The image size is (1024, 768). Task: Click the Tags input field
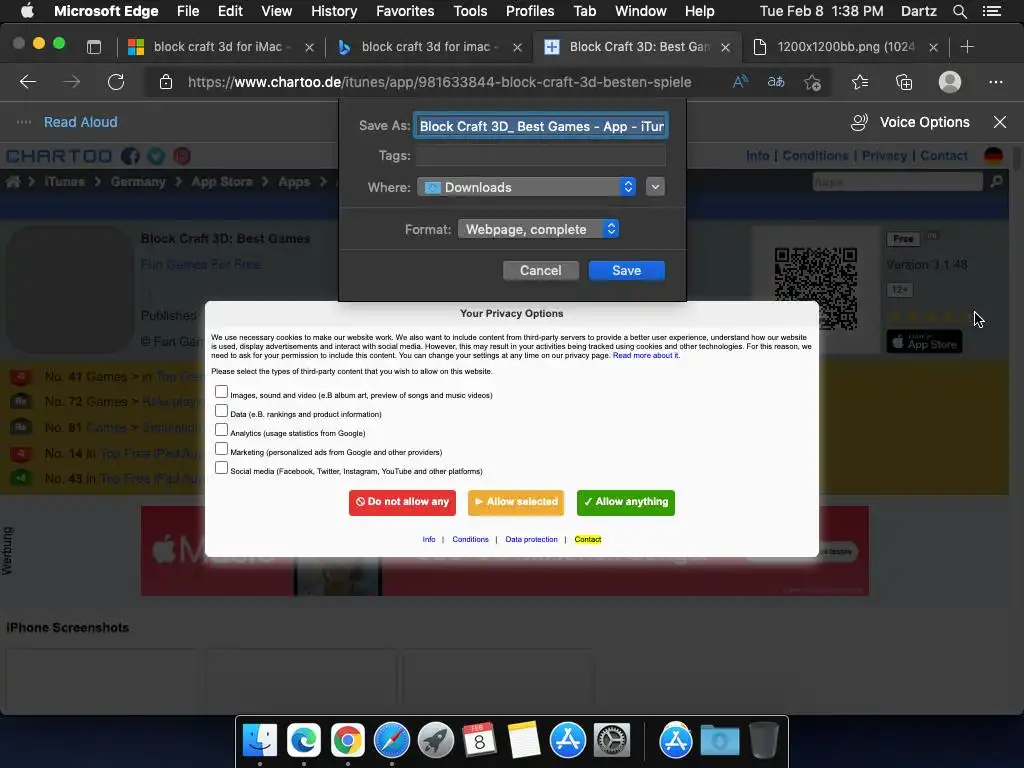541,155
